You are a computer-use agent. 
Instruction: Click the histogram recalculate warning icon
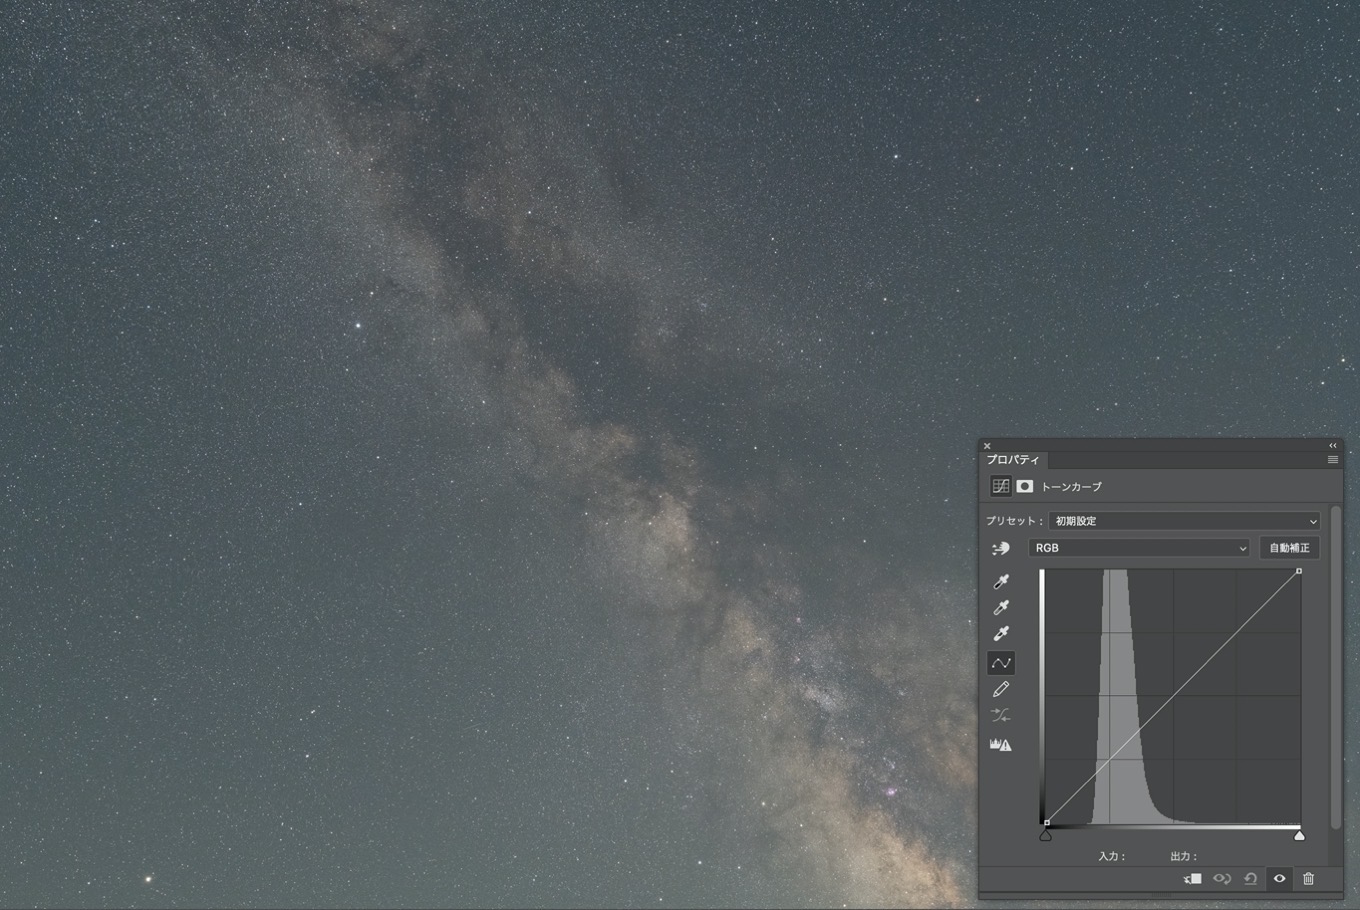(1000, 744)
